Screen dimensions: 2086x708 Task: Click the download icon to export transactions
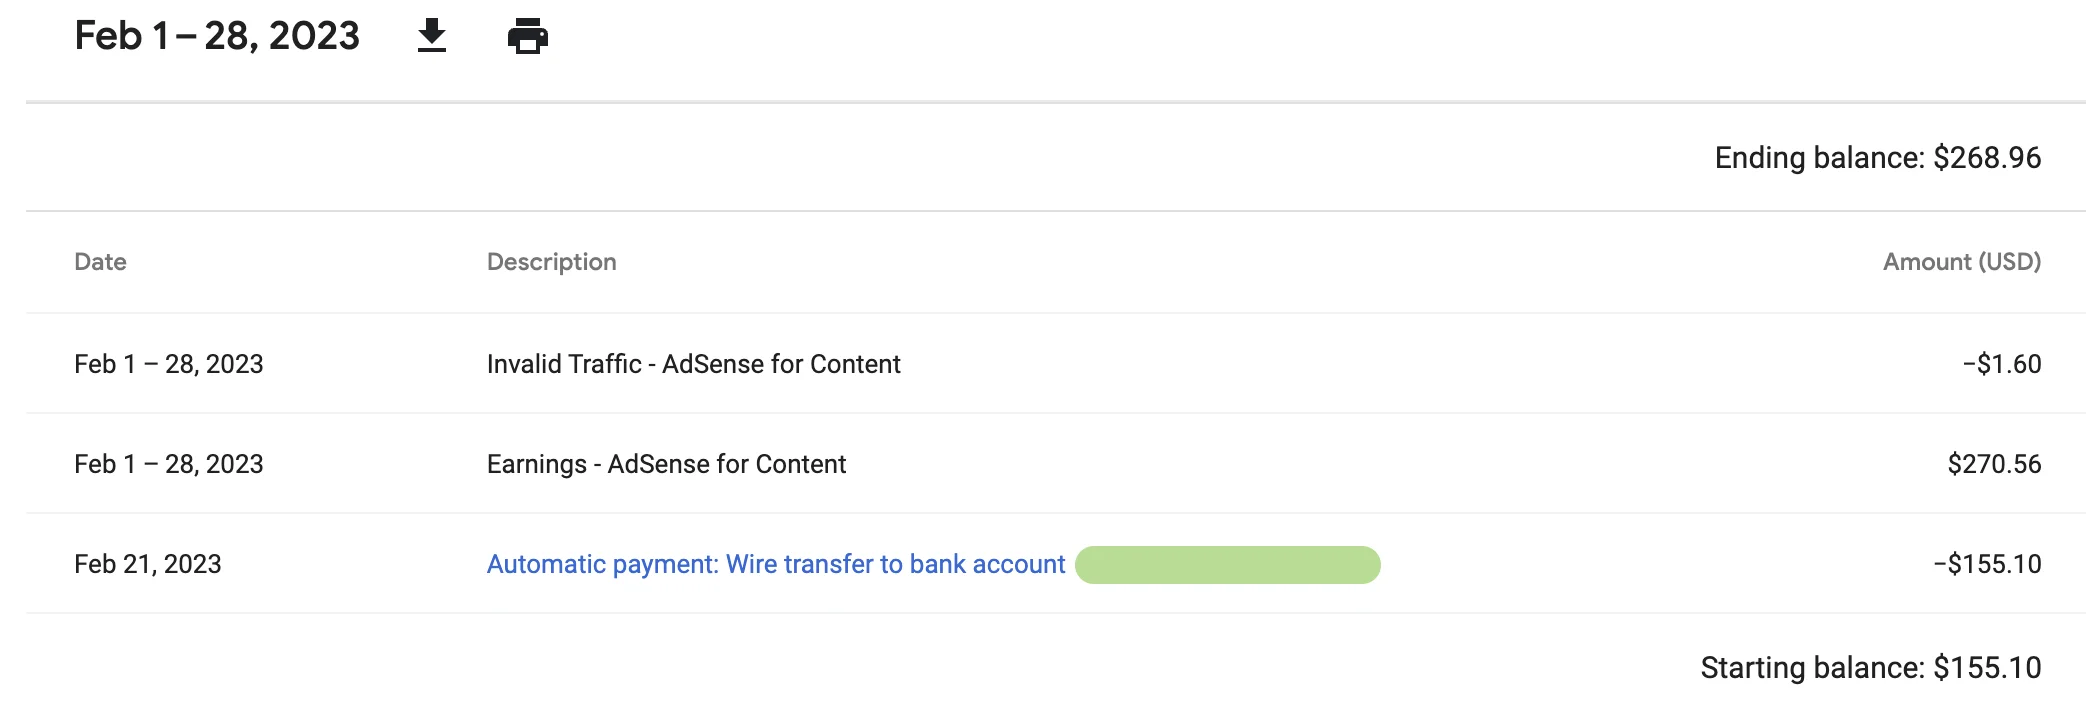click(432, 35)
